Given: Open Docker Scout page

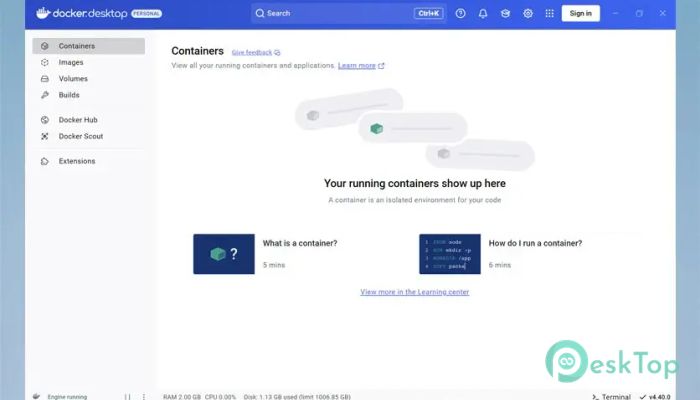Looking at the screenshot, I should click(88, 136).
